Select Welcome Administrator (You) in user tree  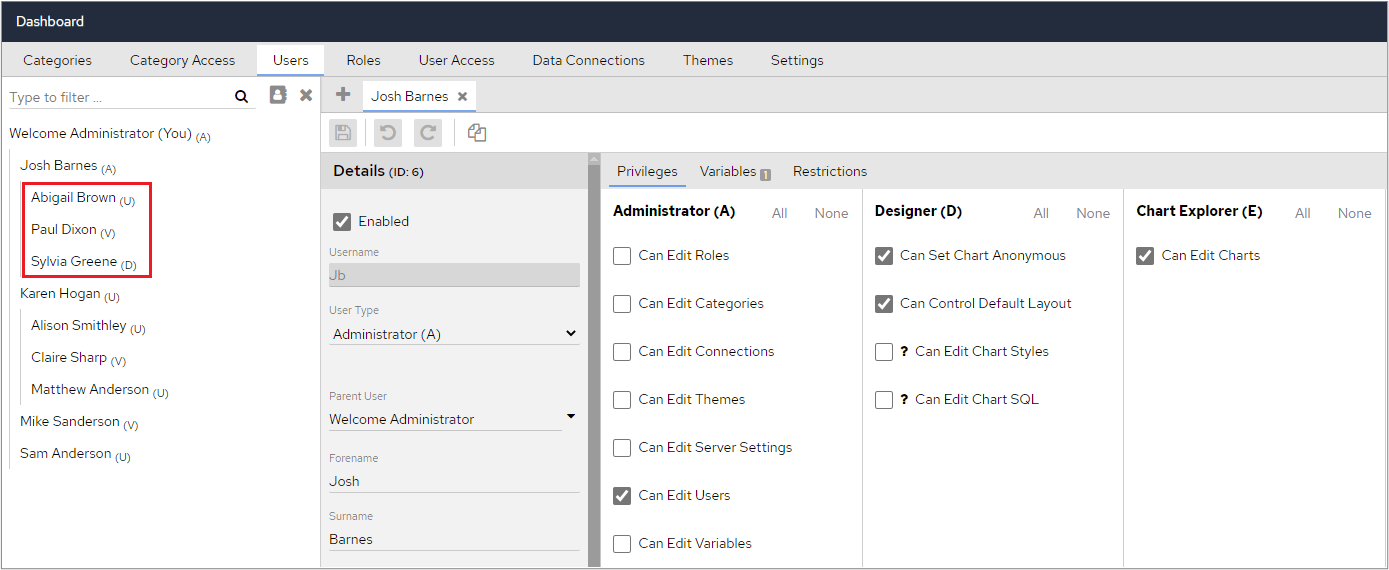pos(110,134)
